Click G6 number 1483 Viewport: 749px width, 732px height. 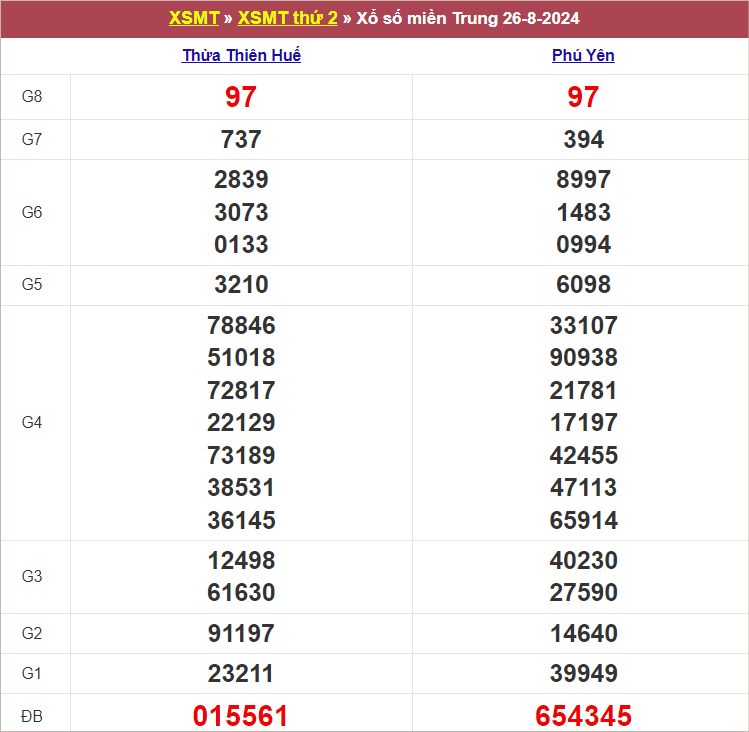tap(583, 212)
